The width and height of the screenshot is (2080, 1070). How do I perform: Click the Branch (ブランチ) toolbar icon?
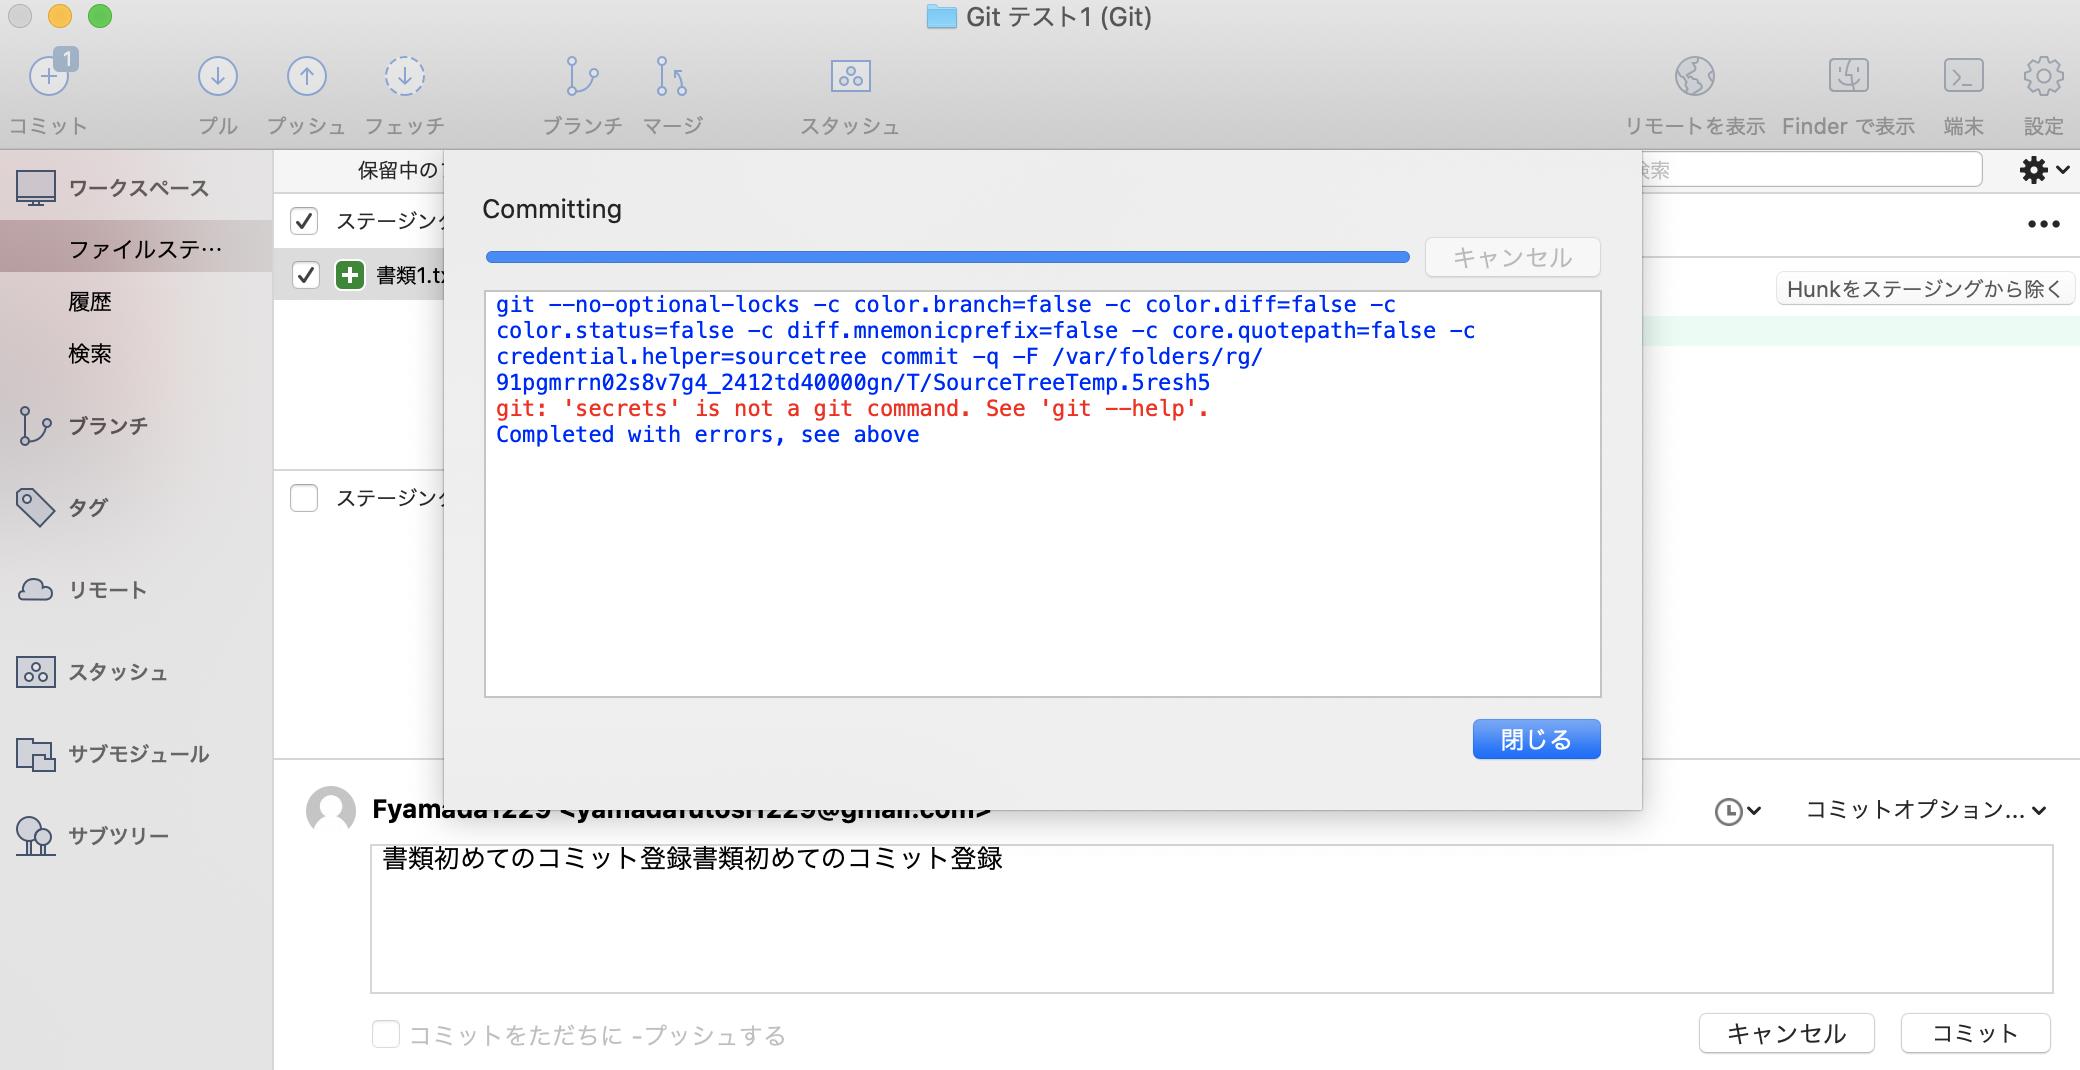coord(581,76)
